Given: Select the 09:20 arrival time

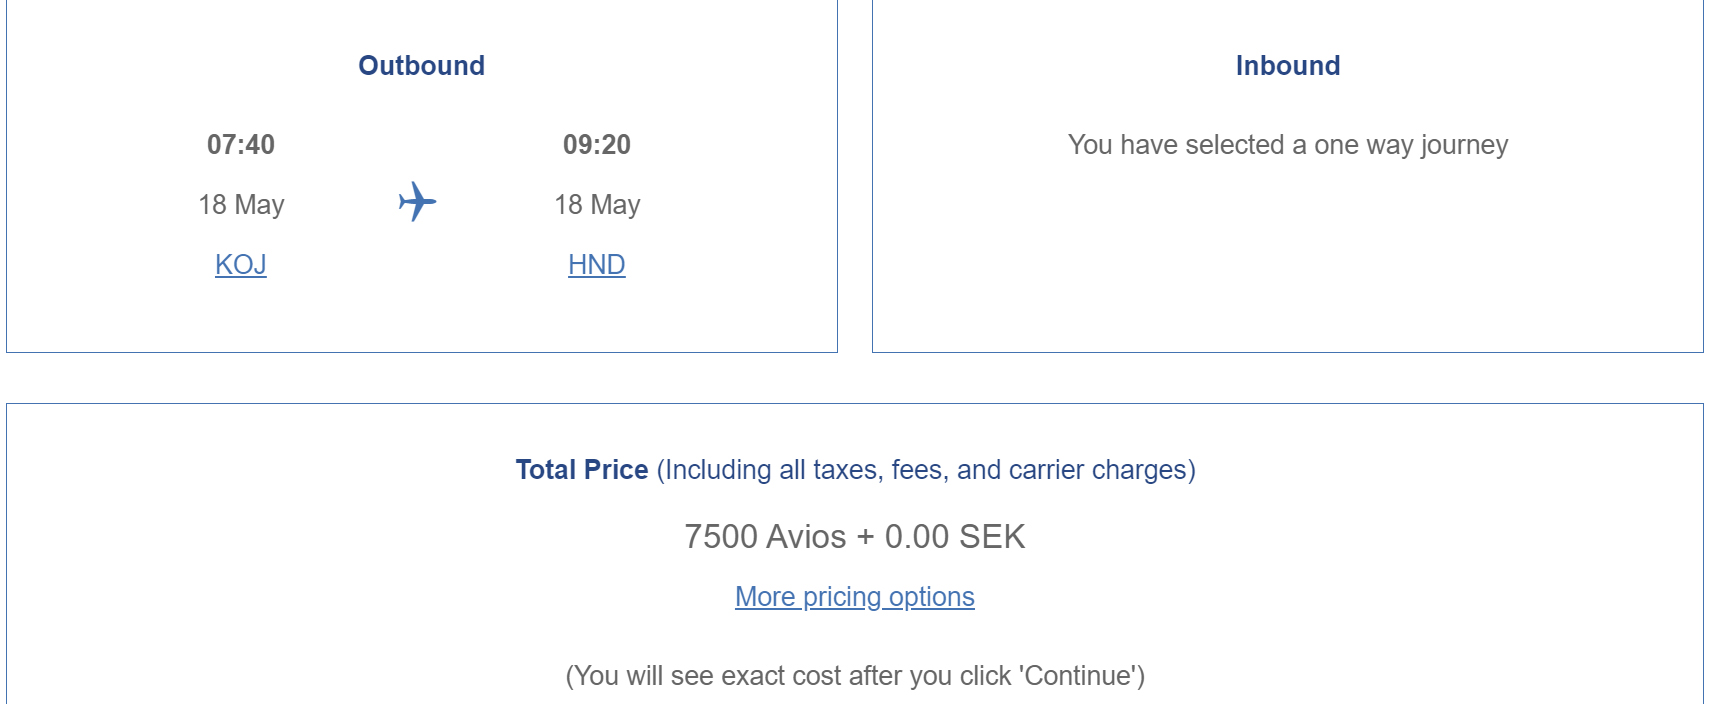Looking at the screenshot, I should coord(597,145).
